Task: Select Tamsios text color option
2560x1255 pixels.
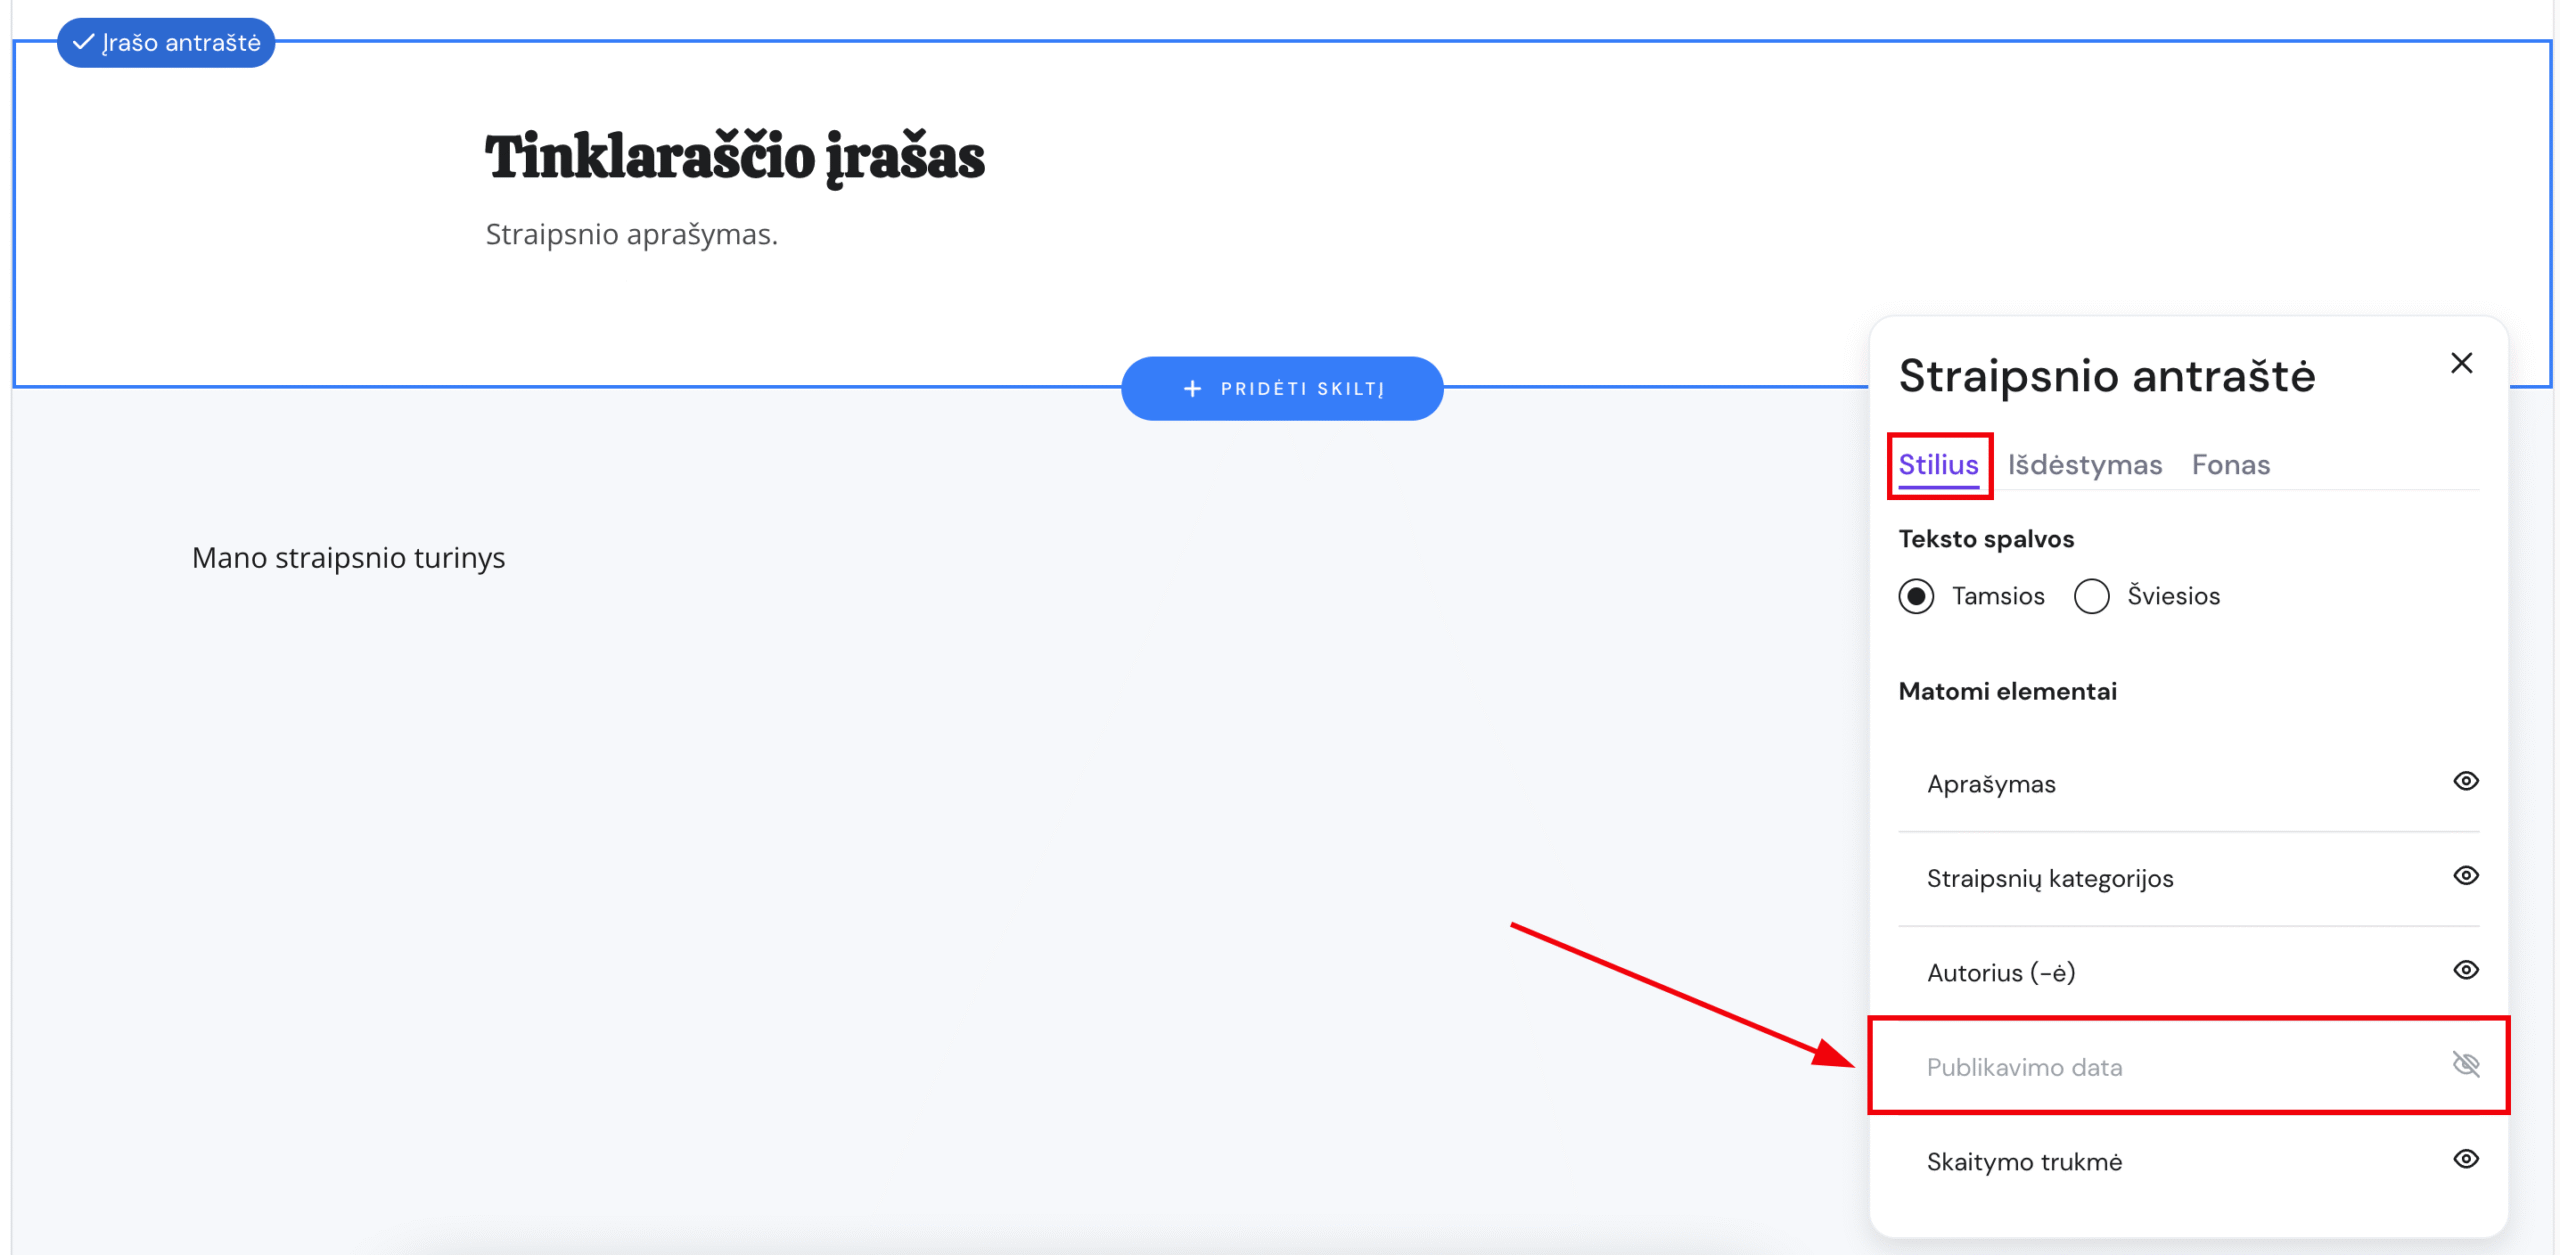Action: [x=1916, y=596]
